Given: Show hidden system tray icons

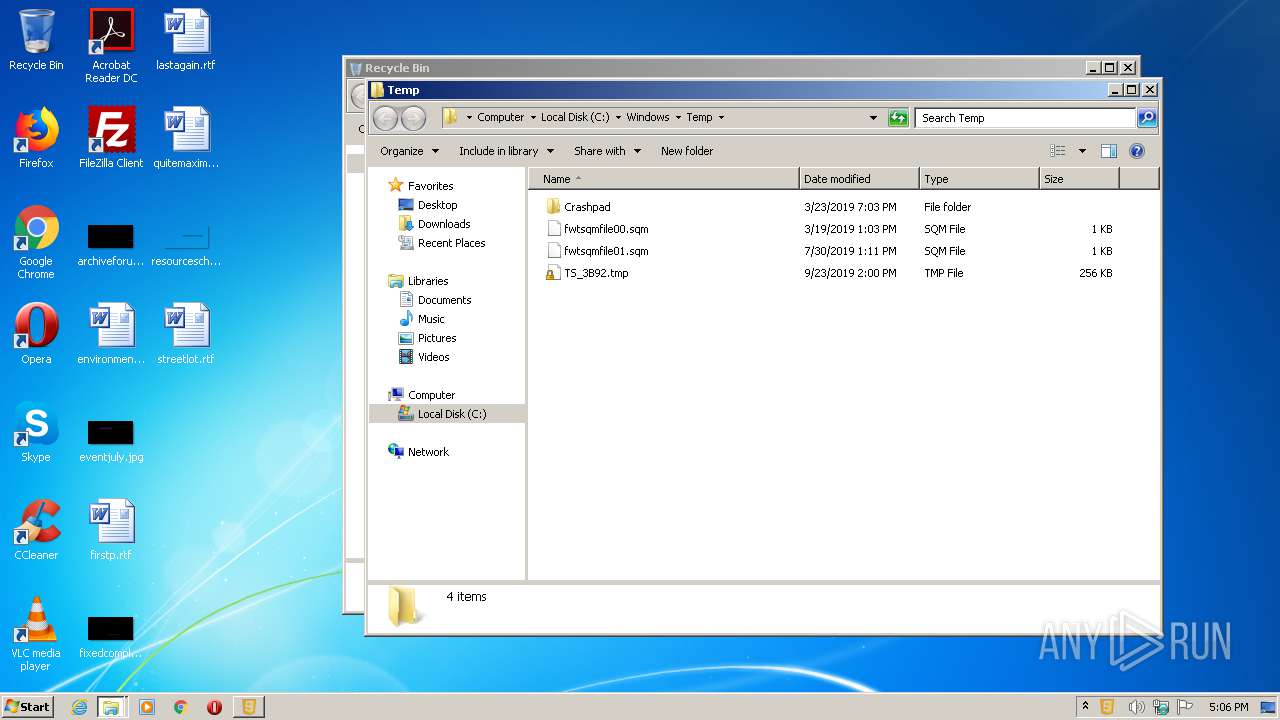Looking at the screenshot, I should pos(1084,707).
